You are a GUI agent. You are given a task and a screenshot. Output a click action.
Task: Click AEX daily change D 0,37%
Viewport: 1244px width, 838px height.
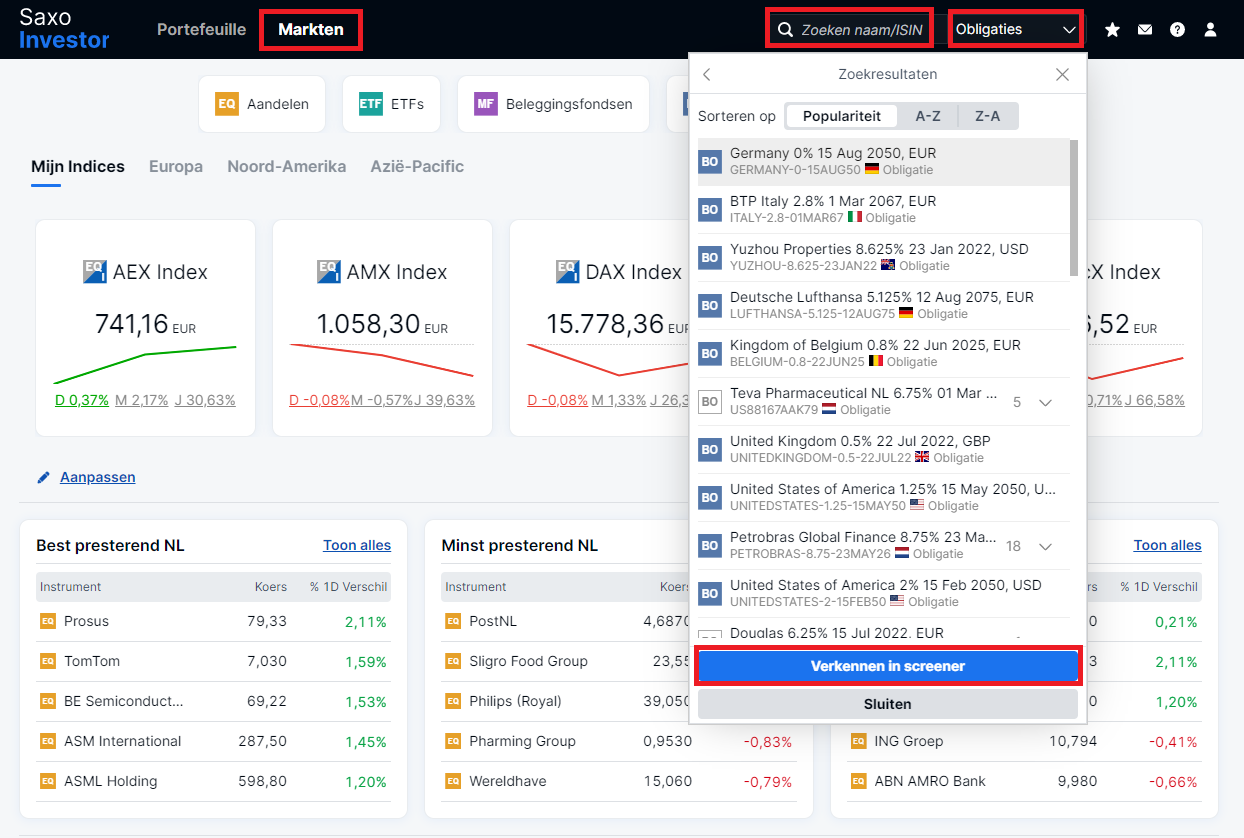pos(82,400)
